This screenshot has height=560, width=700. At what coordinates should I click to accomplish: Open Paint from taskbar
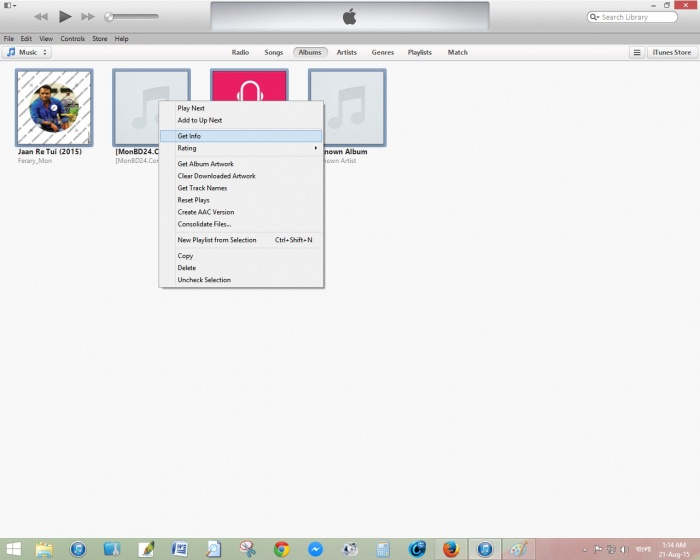click(518, 549)
